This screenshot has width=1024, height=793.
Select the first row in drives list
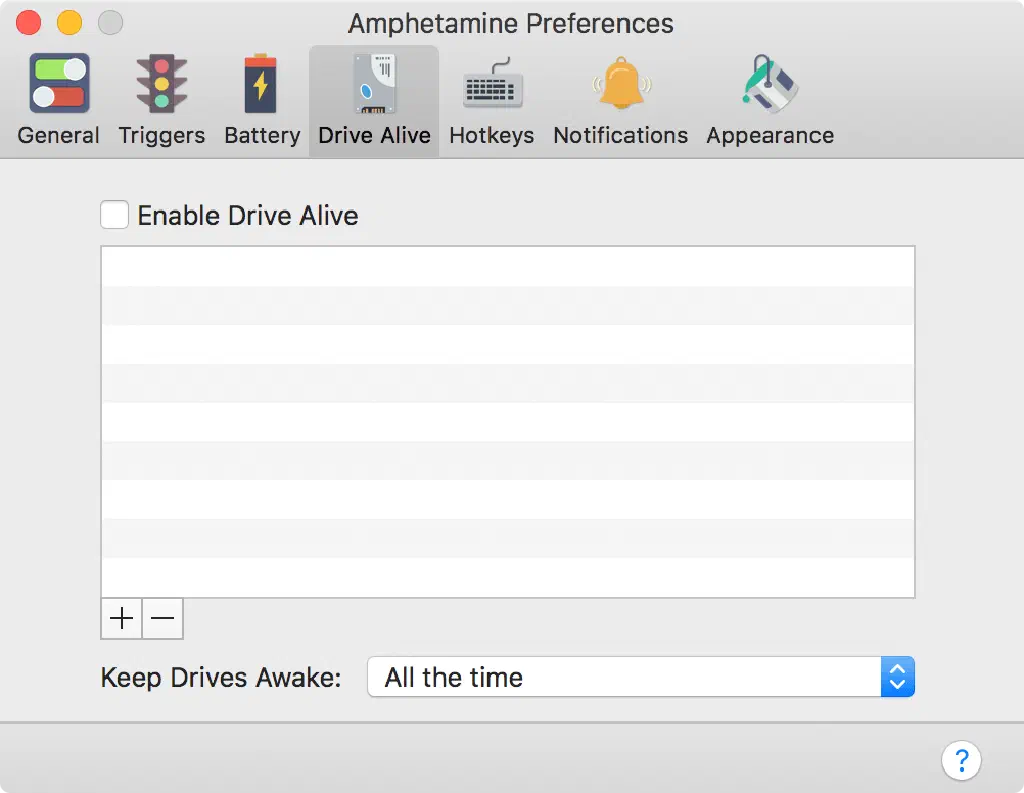pos(507,266)
